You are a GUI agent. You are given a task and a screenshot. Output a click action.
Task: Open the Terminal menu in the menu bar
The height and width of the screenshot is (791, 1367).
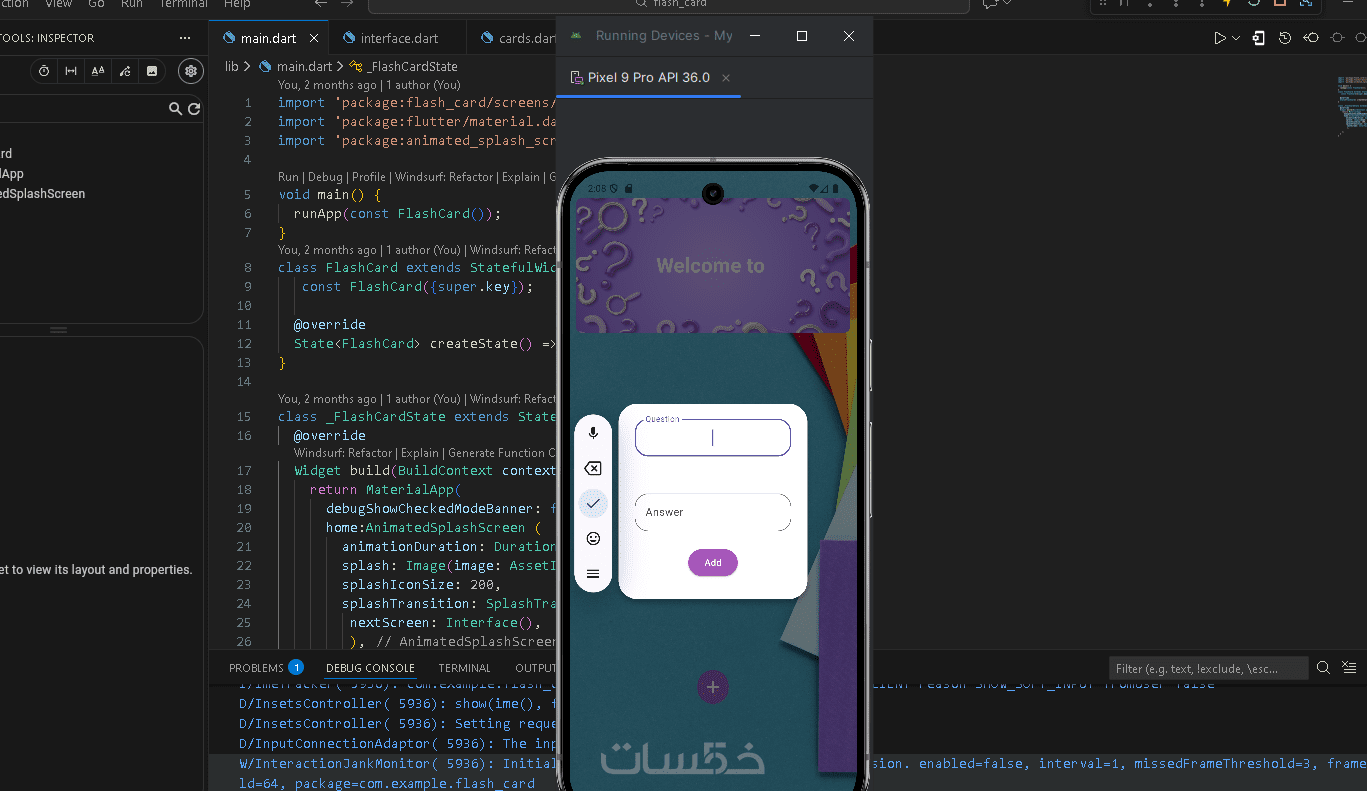point(183,4)
